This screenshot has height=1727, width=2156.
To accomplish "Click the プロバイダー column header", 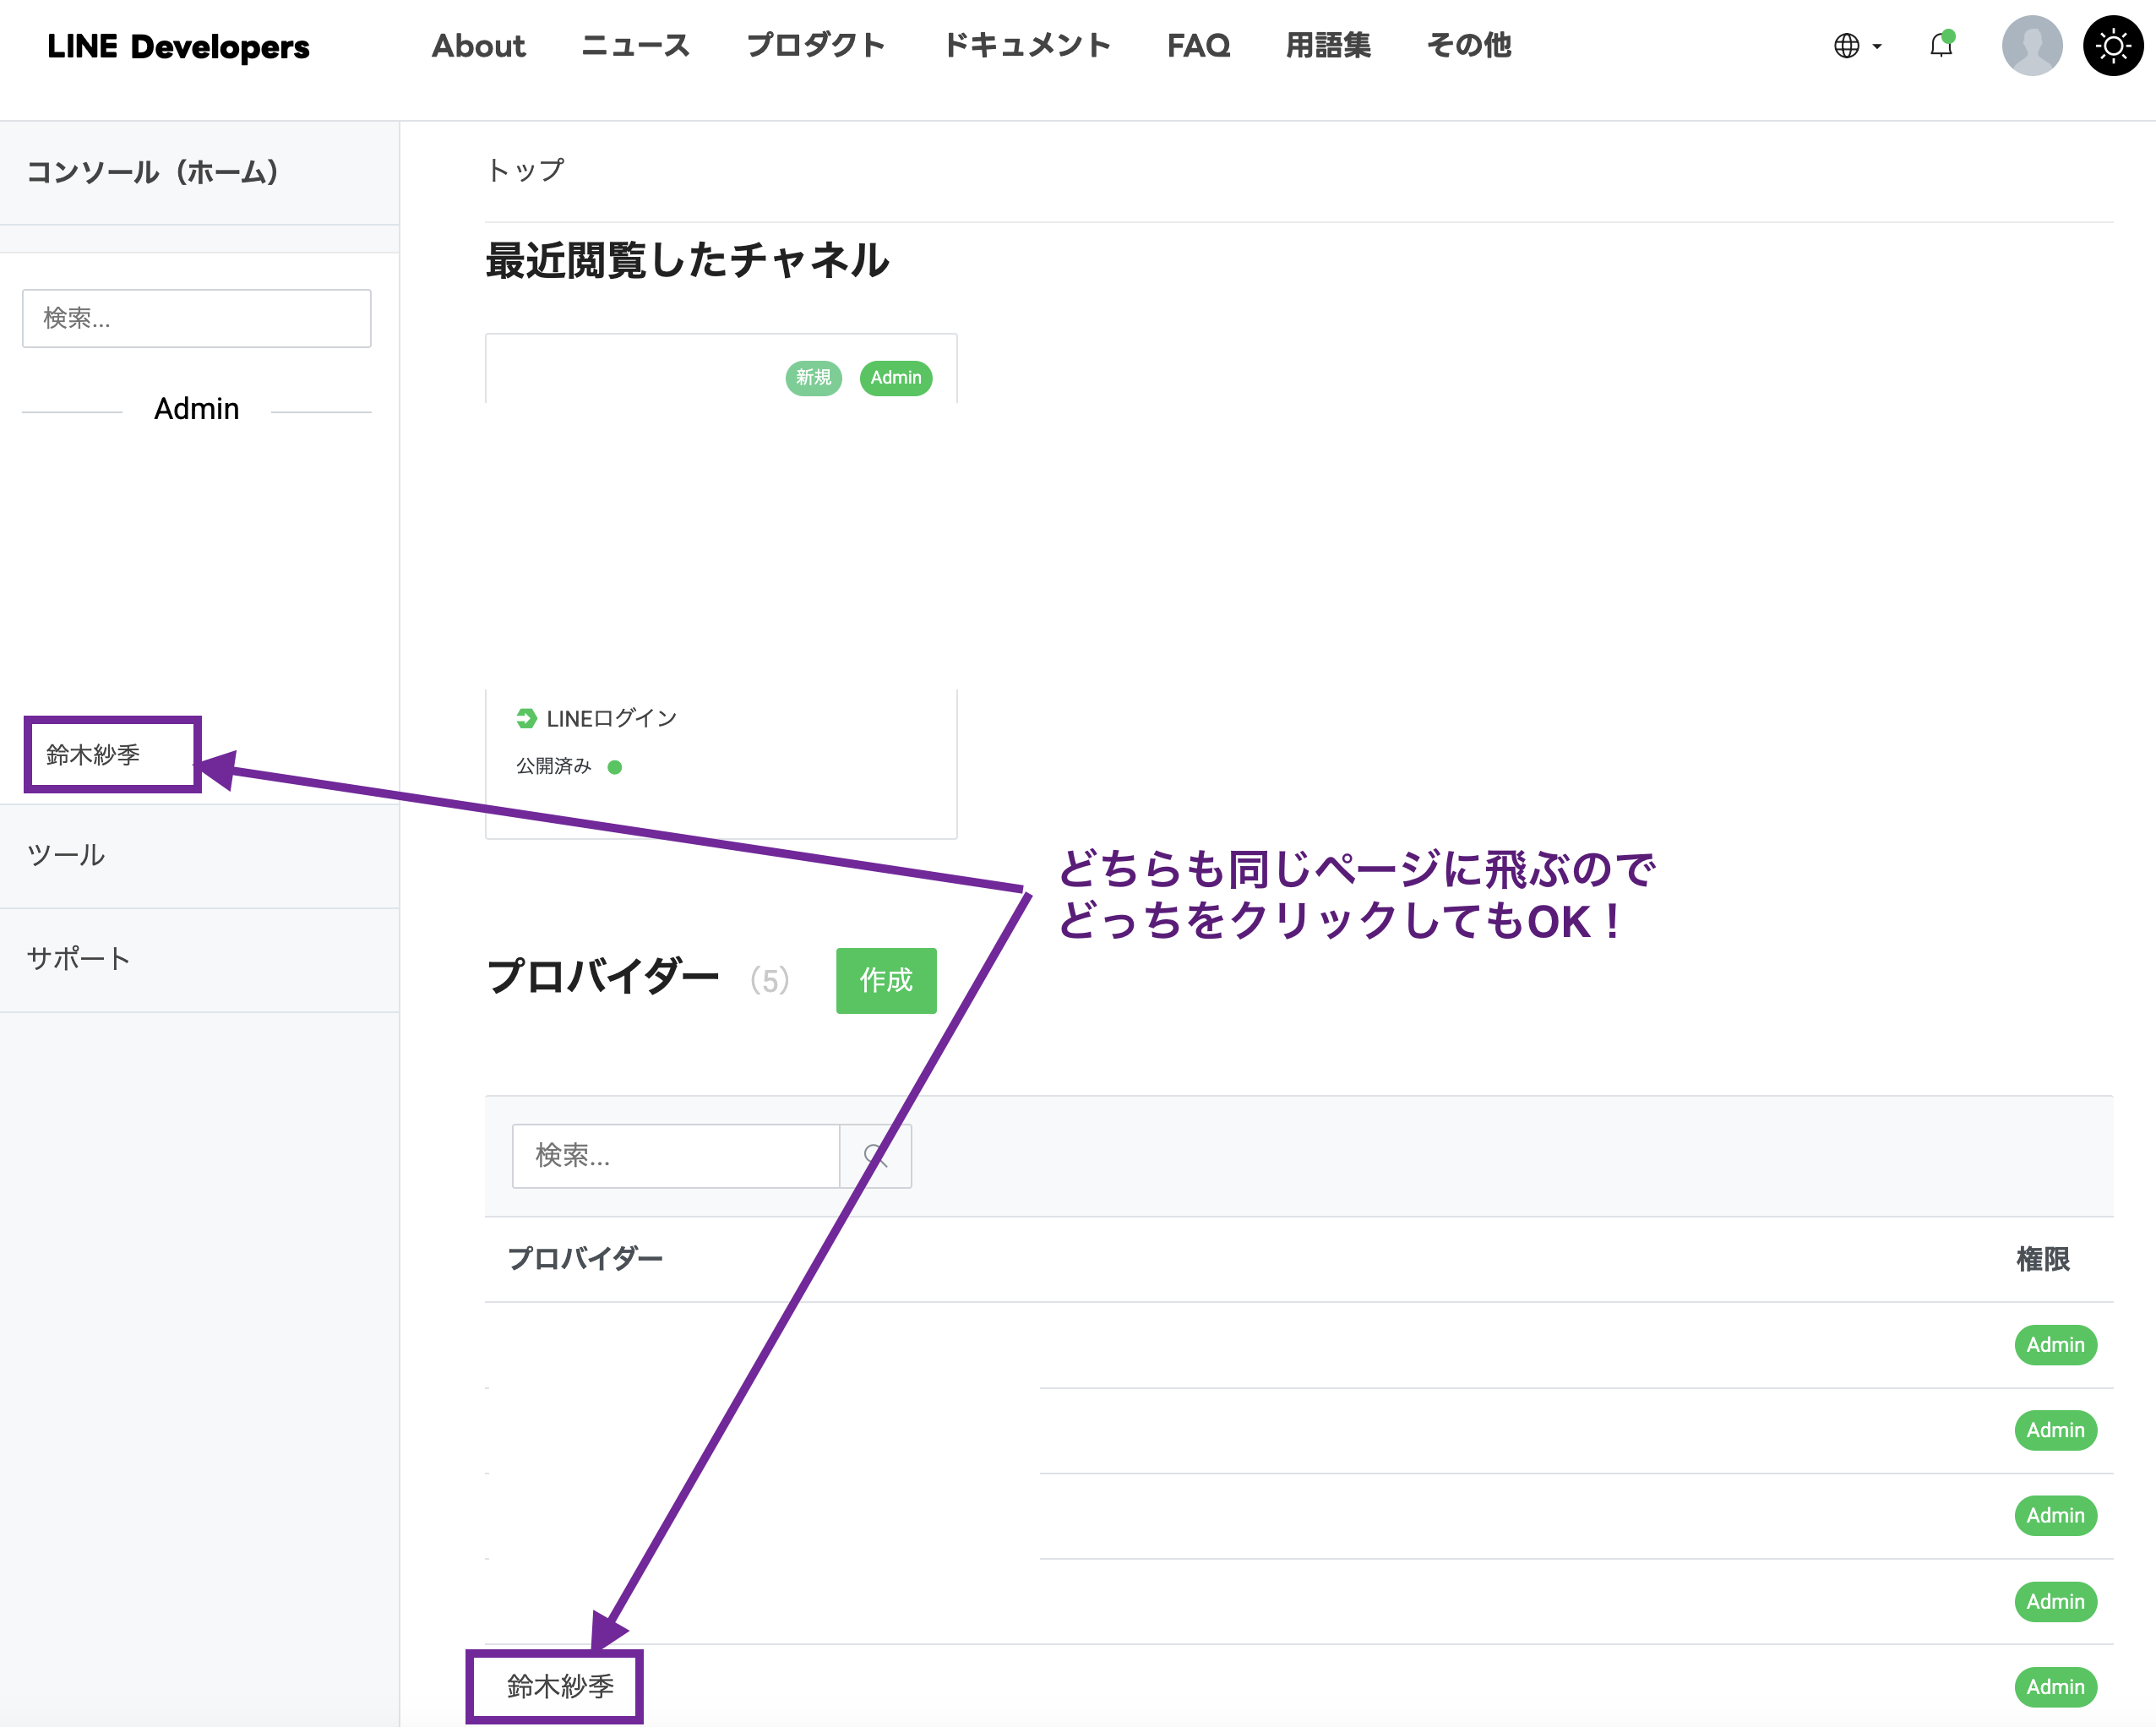I will pyautogui.click(x=585, y=1259).
